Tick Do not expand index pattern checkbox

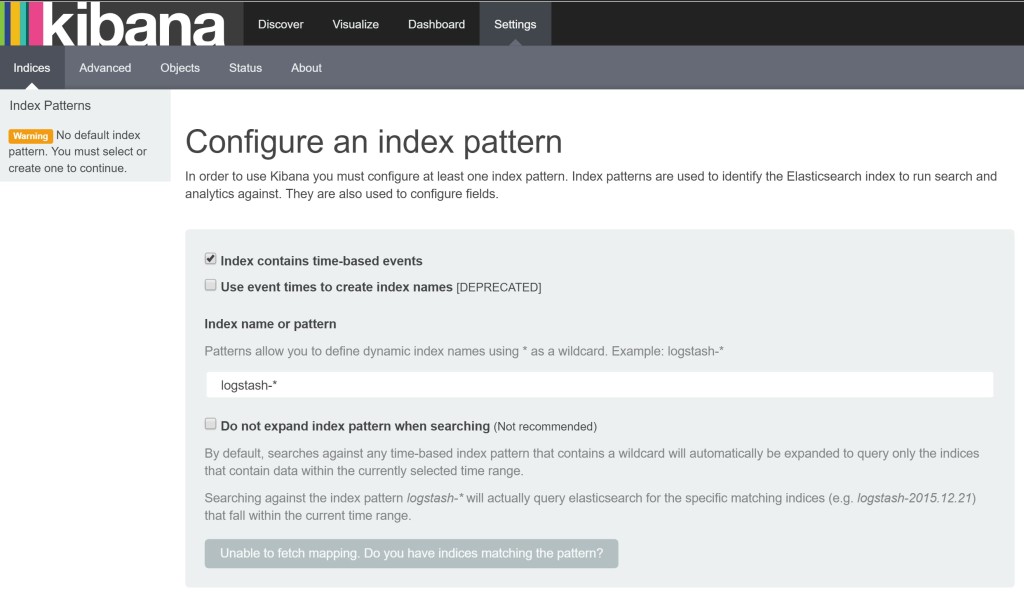211,424
